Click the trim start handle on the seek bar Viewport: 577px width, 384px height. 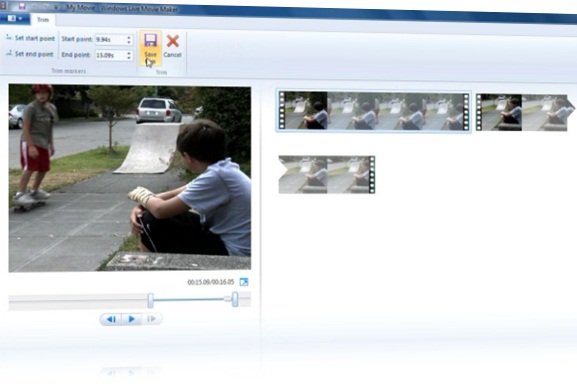coord(150,301)
